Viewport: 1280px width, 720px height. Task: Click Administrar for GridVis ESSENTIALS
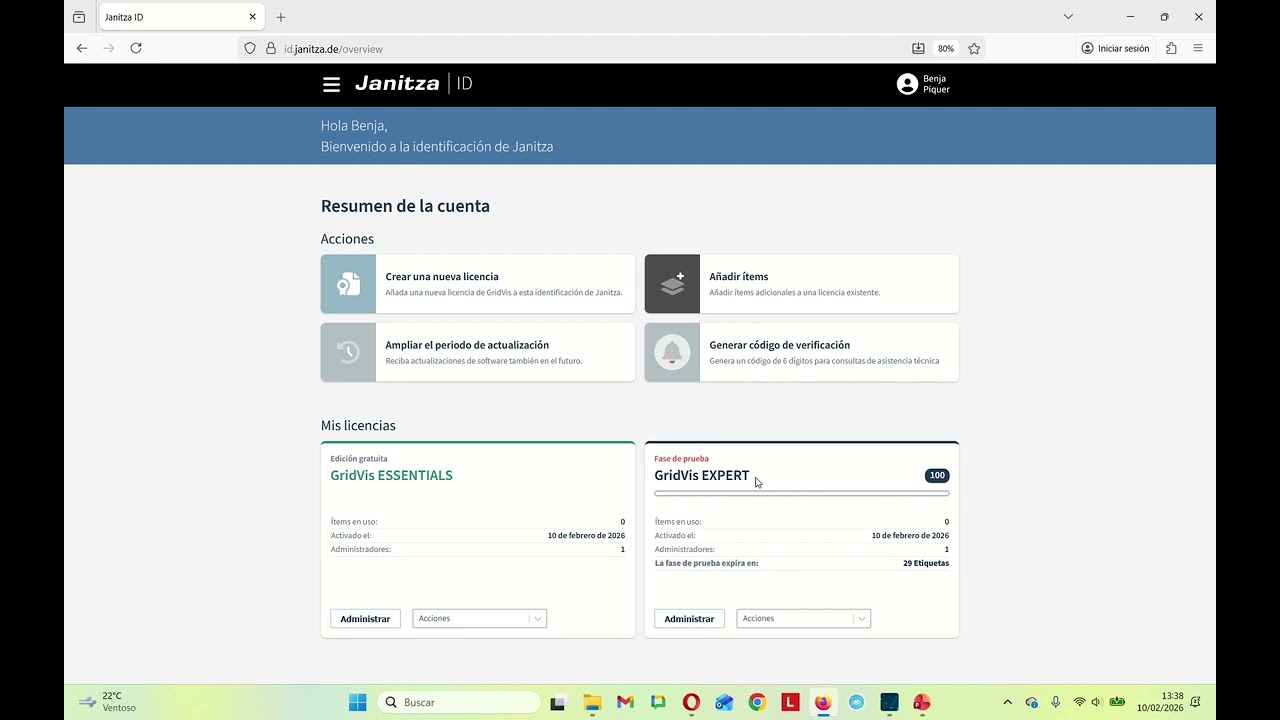pos(365,618)
